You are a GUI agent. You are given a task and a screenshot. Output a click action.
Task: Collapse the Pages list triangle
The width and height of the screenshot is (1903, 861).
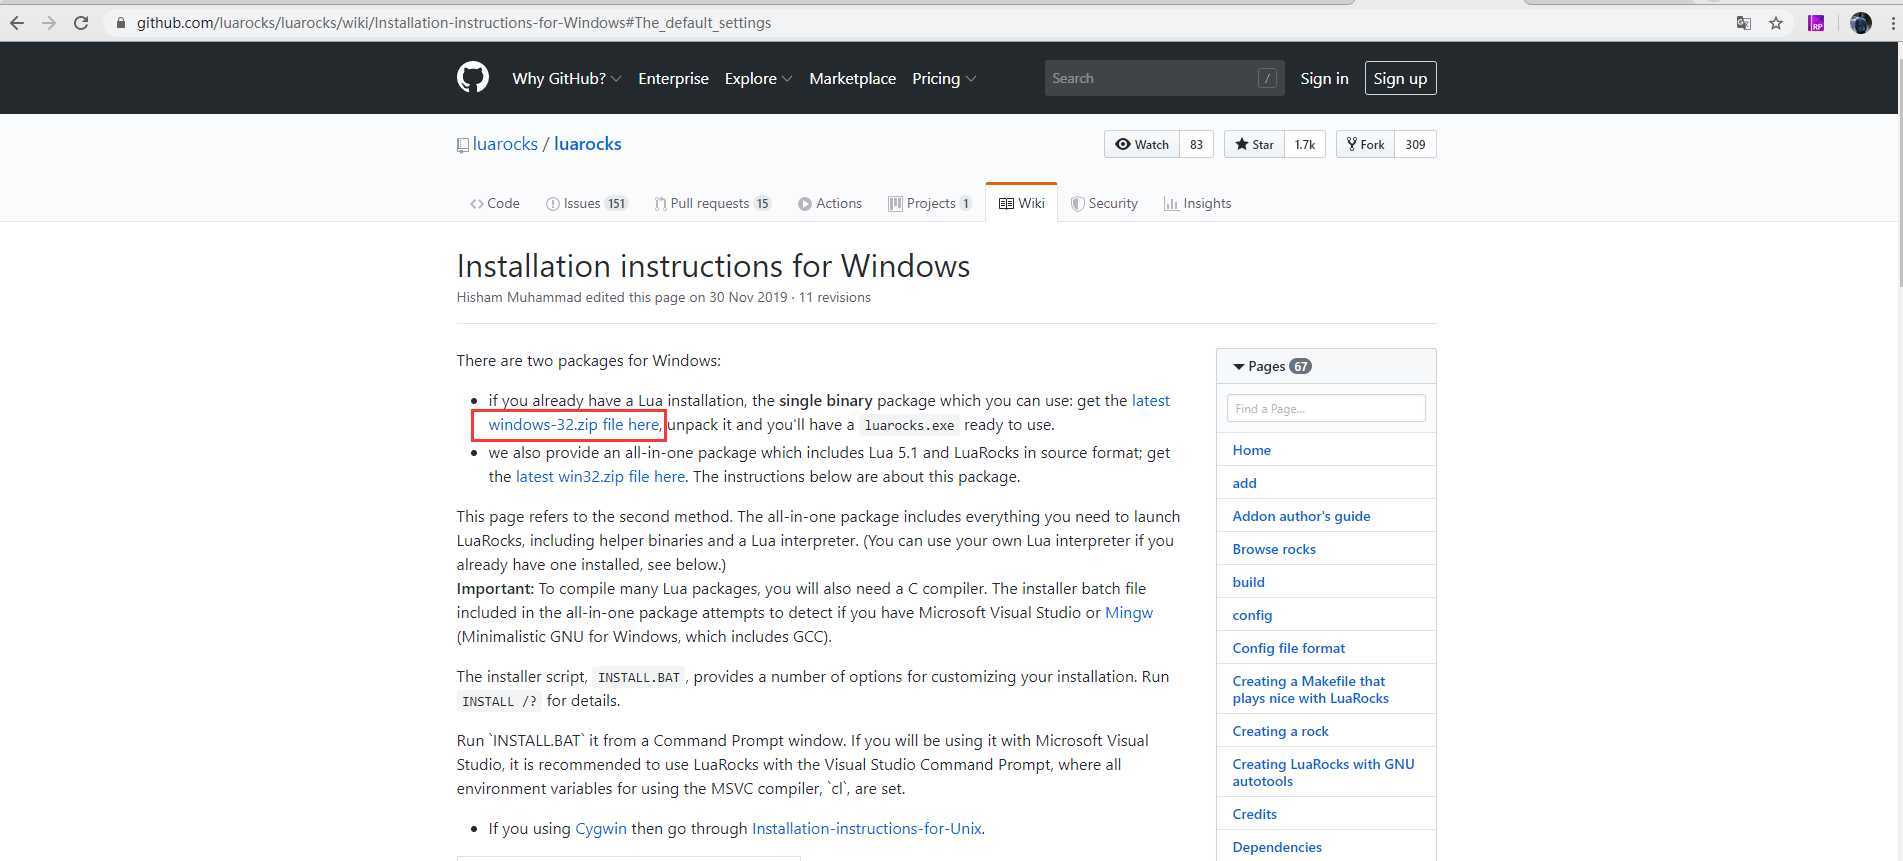(1239, 367)
